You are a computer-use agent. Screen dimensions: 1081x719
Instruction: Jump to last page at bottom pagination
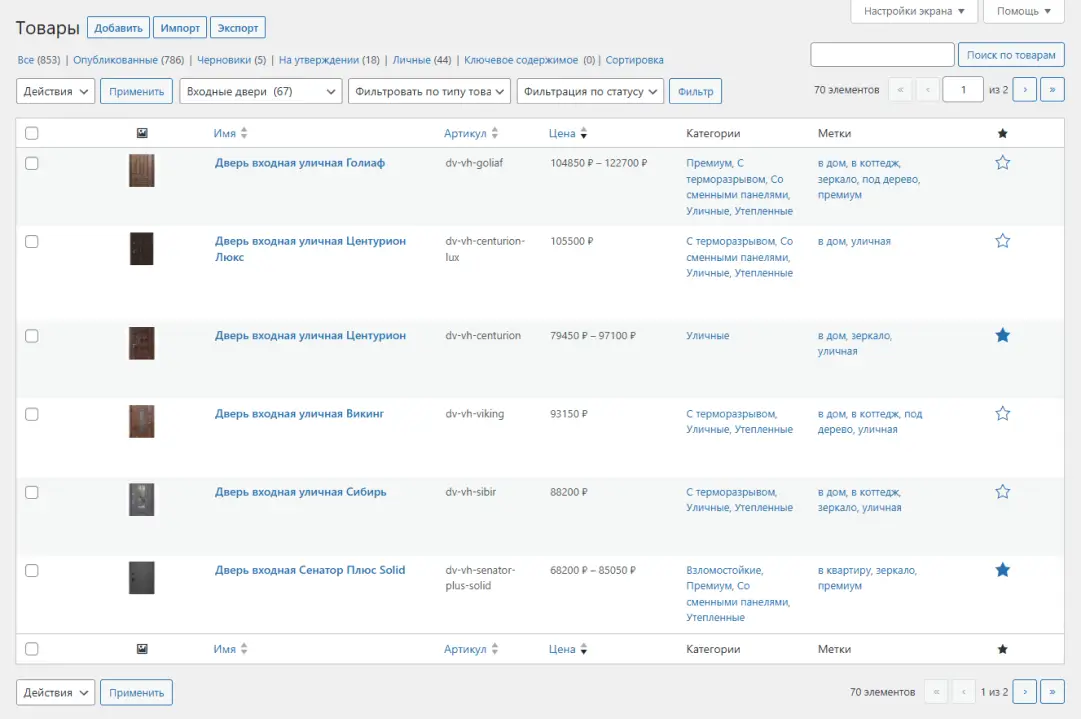tap(1052, 691)
